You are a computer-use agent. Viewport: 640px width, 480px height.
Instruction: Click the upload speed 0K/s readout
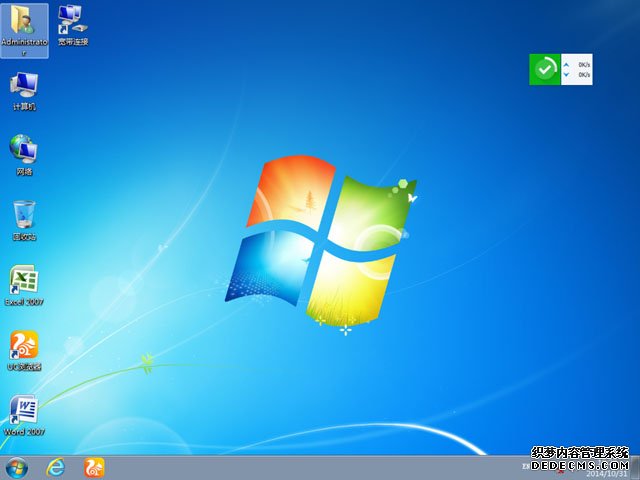pyautogui.click(x=584, y=65)
